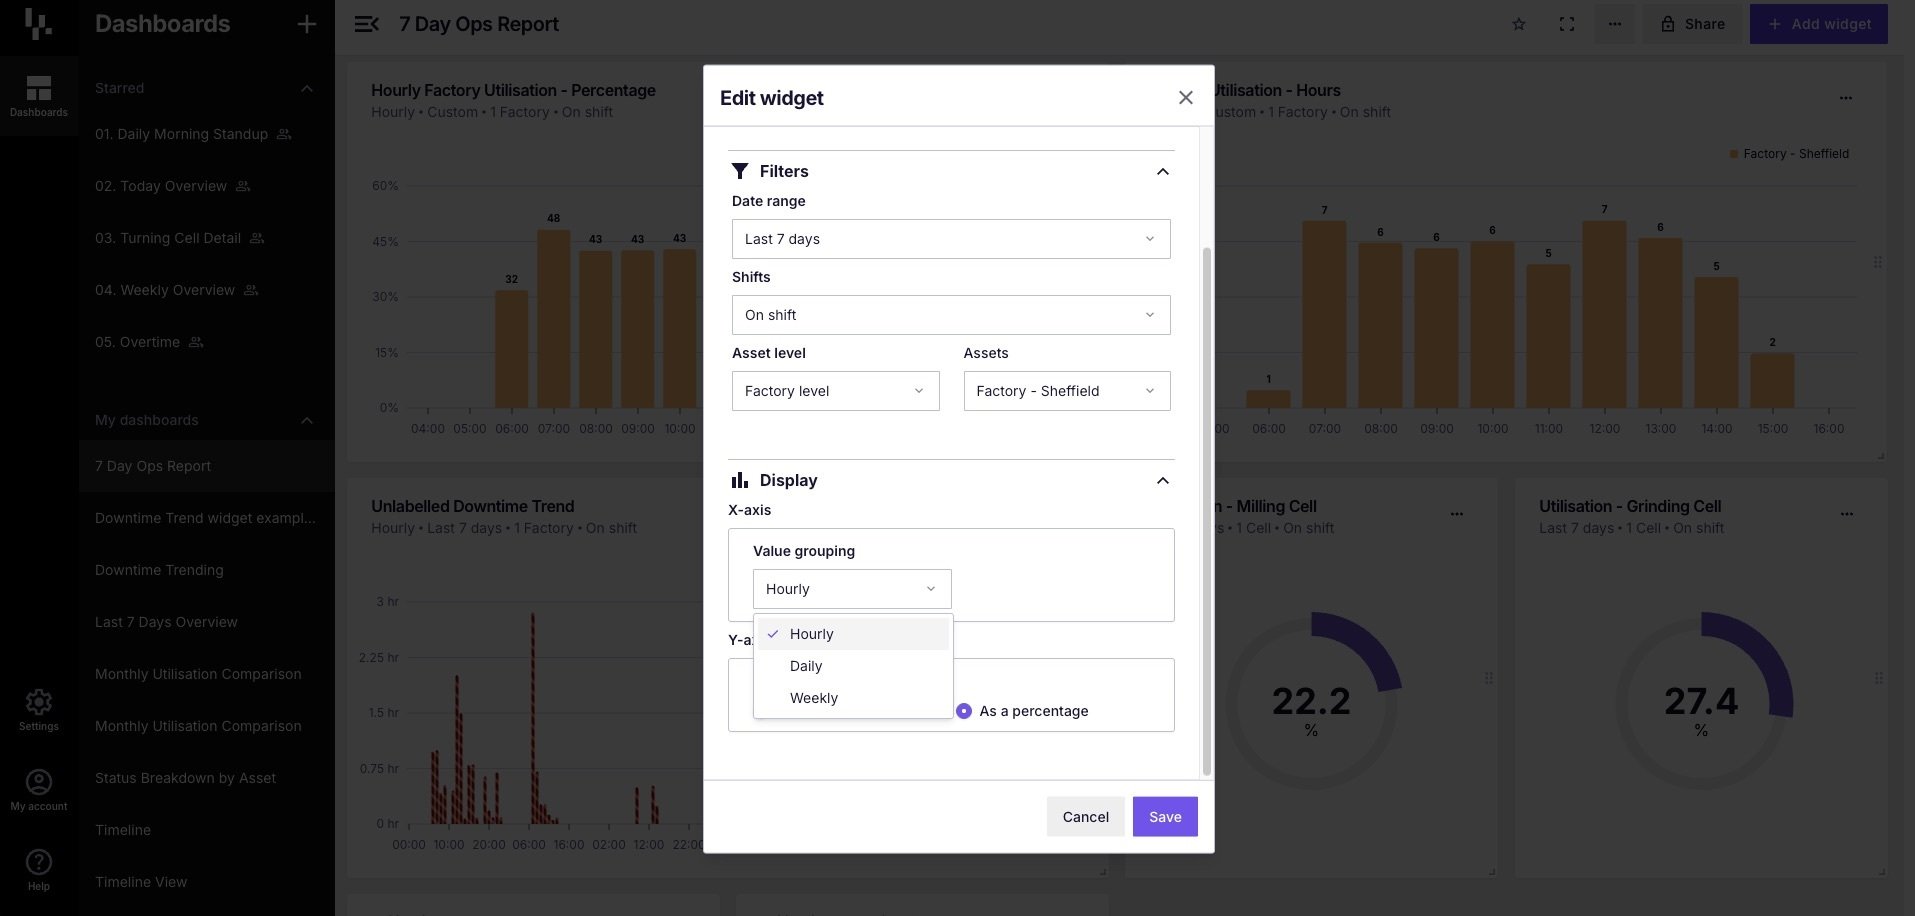
Task: Click the app logo in the top-left corner
Action: [x=38, y=24]
